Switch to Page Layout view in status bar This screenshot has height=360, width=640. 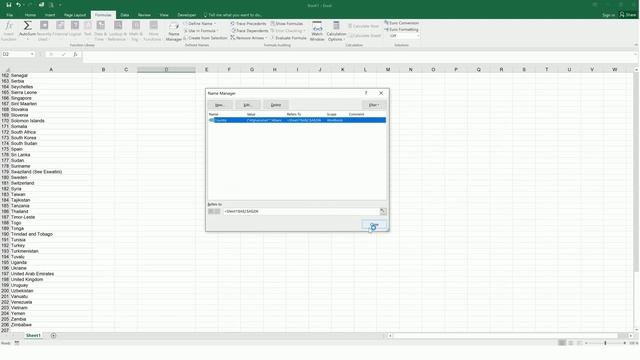click(x=571, y=343)
